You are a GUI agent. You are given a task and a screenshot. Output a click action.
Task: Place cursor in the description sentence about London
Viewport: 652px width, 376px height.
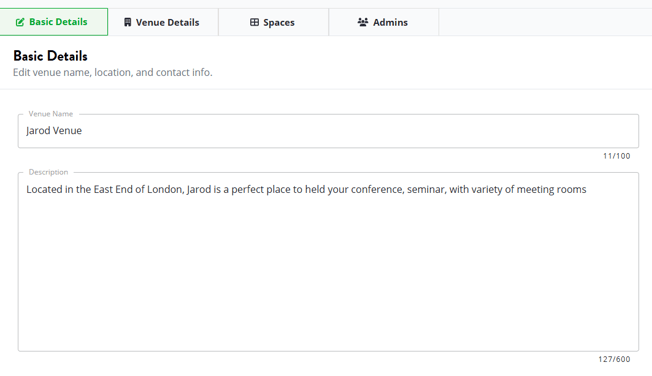coord(306,190)
